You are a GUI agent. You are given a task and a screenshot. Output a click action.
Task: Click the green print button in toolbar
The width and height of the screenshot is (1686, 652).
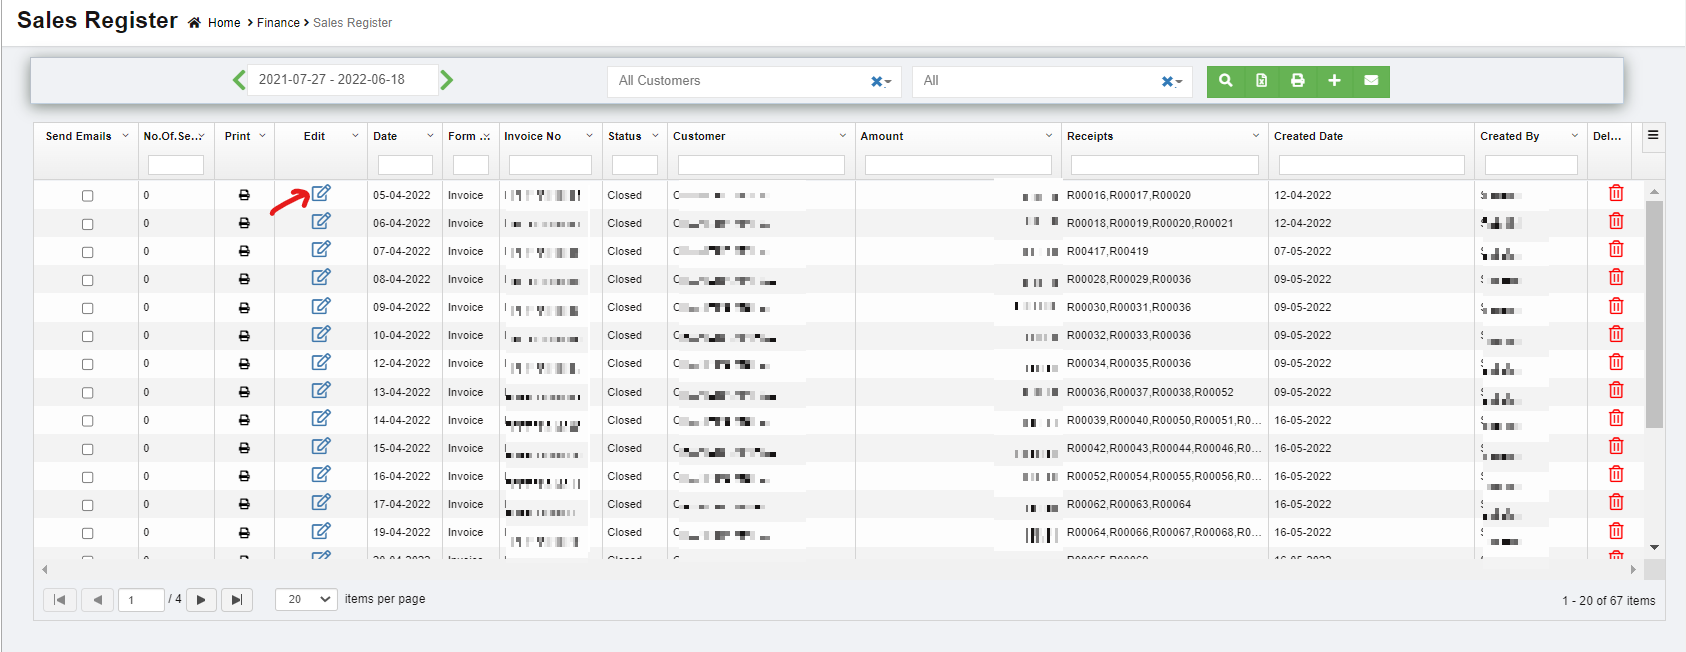[x=1297, y=81]
